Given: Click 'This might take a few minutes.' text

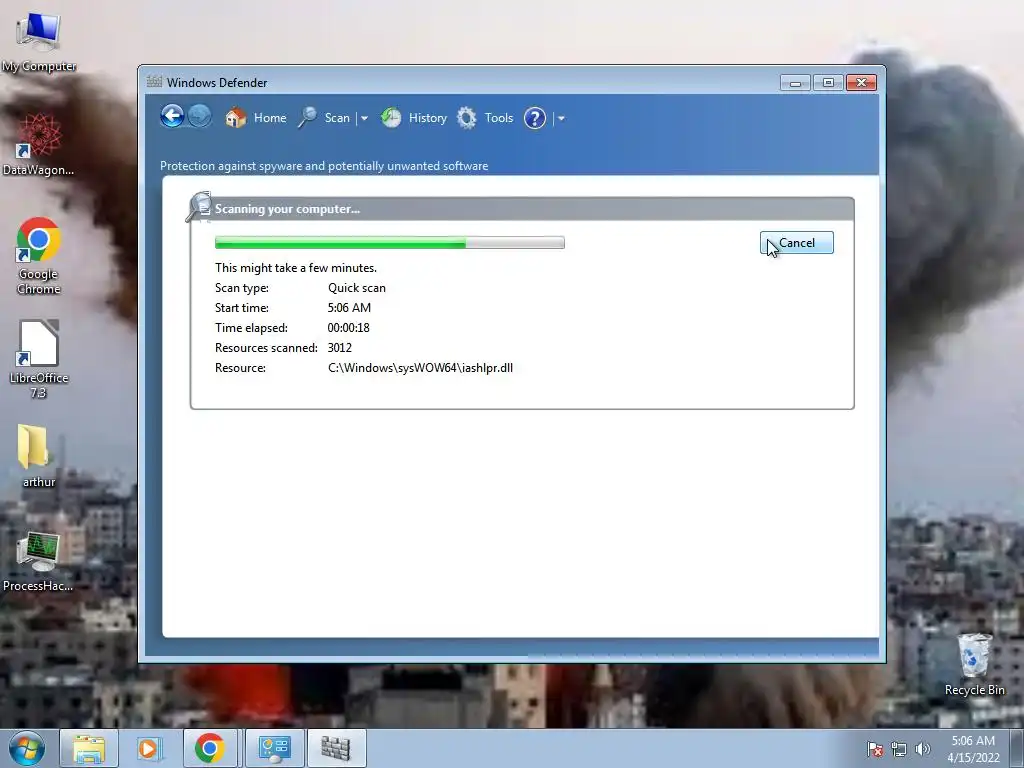Looking at the screenshot, I should pos(296,268).
